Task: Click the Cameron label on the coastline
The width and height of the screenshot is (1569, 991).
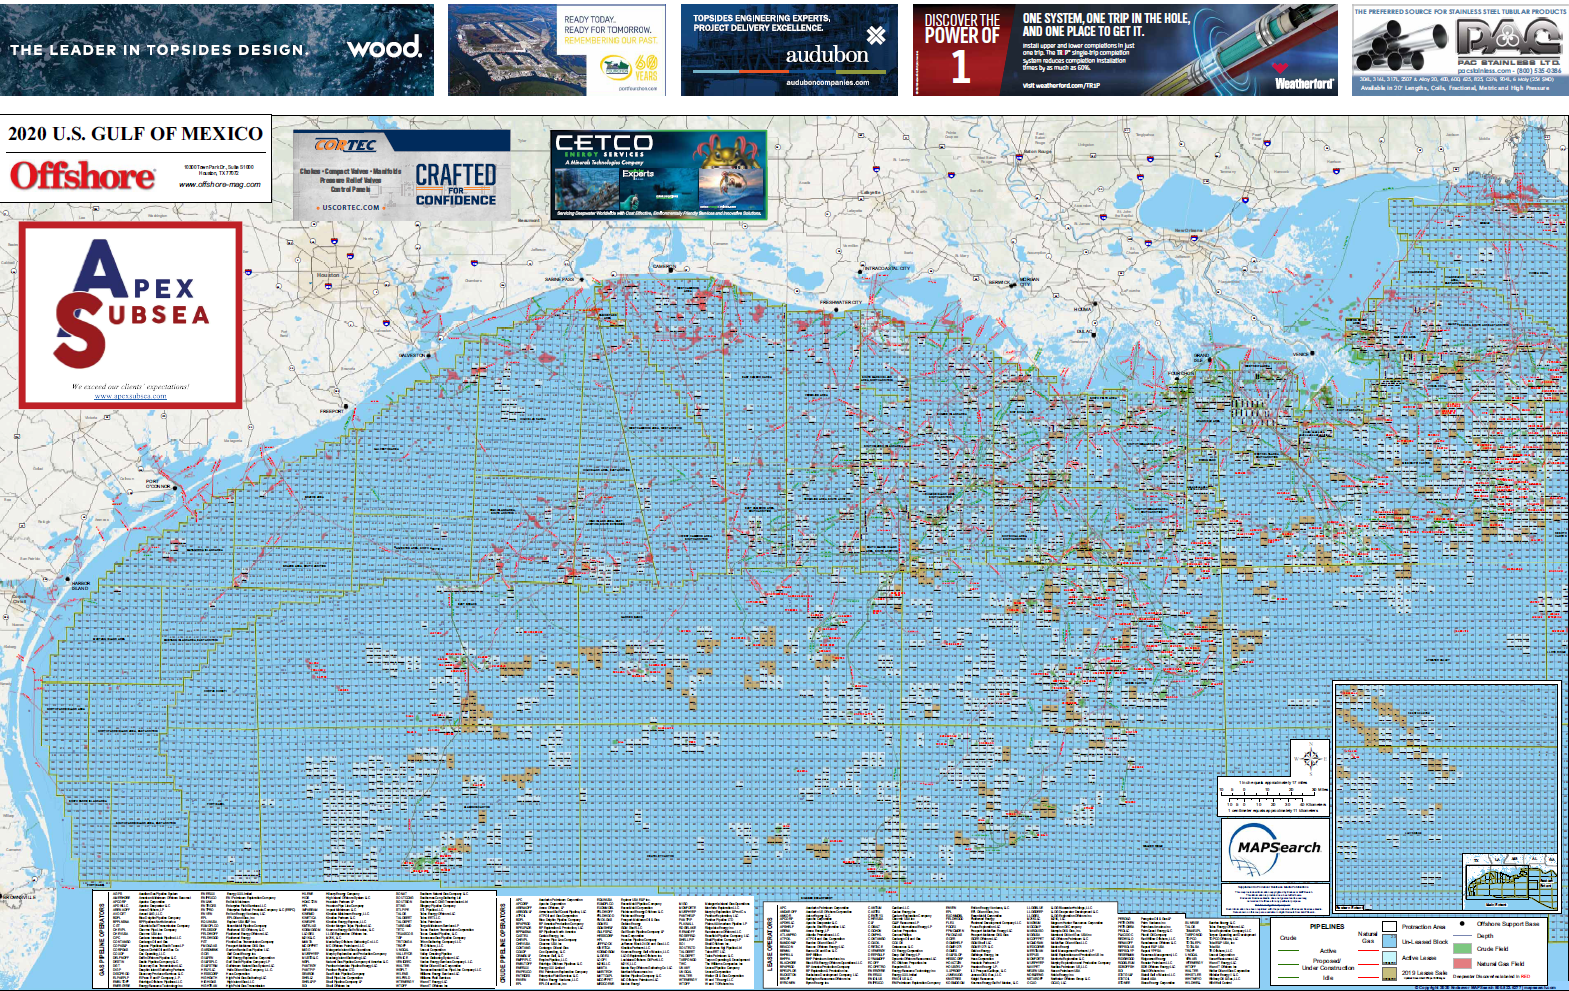Action: [x=663, y=266]
